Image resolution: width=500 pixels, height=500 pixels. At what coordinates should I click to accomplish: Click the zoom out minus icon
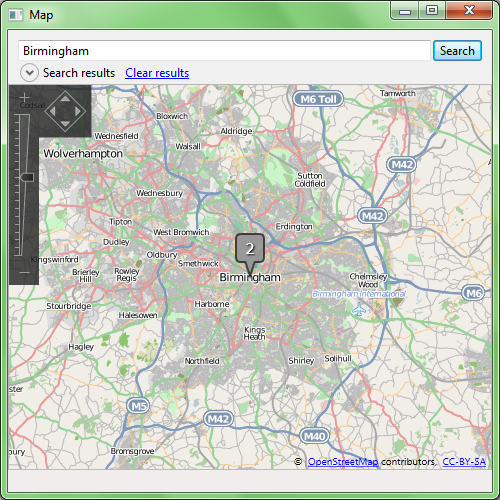(24, 272)
